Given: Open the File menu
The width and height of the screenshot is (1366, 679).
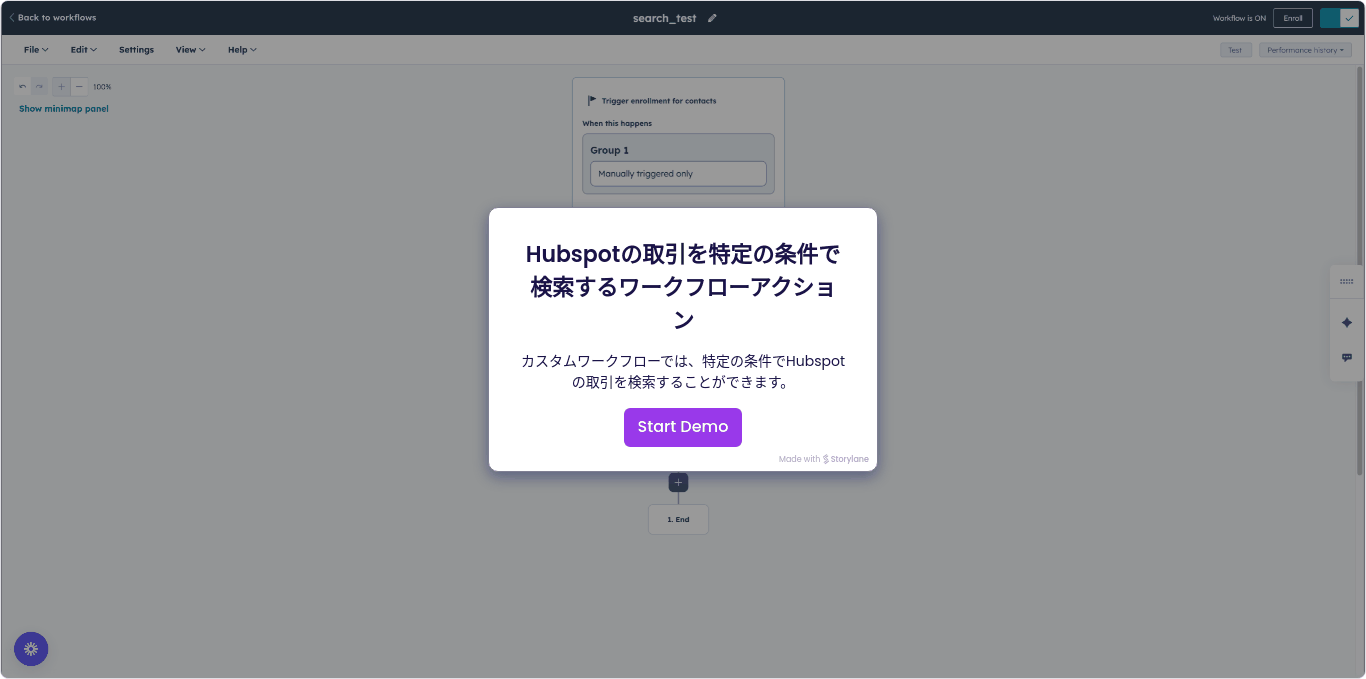Looking at the screenshot, I should 36,50.
